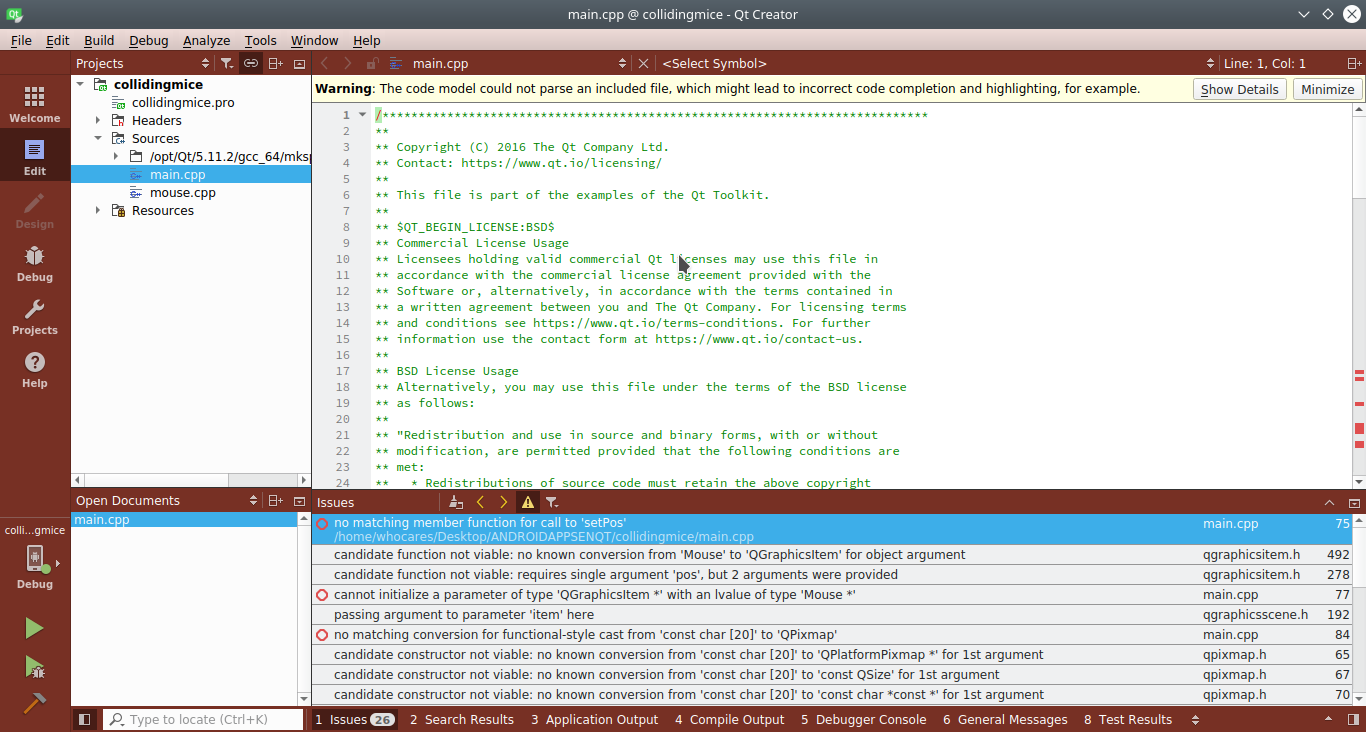Open the Projects tree filter options

pyautogui.click(x=227, y=63)
